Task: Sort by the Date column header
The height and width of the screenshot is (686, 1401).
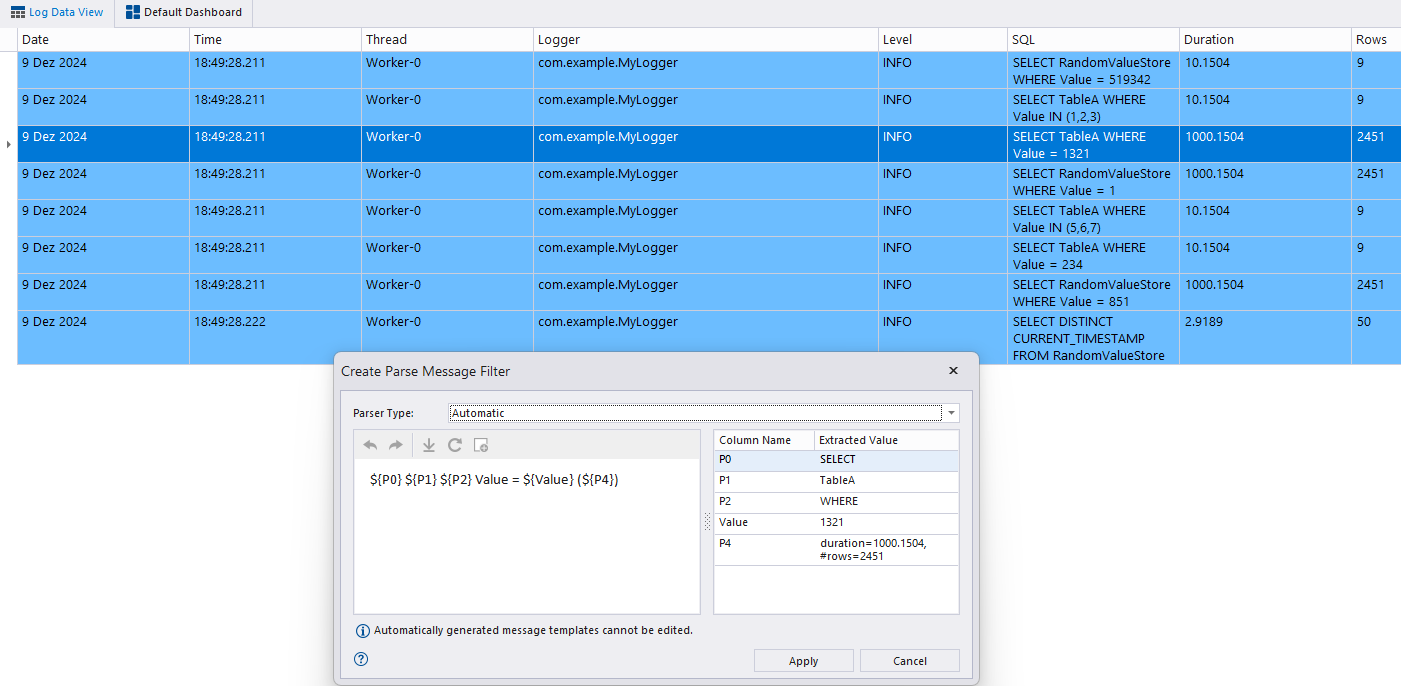Action: click(104, 40)
